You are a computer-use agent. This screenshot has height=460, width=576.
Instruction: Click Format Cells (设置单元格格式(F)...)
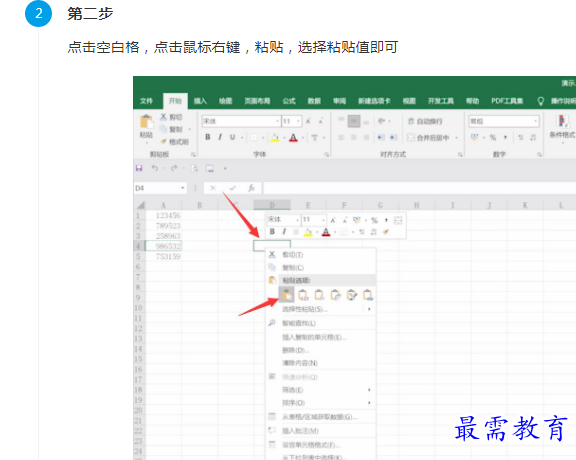pyautogui.click(x=320, y=445)
